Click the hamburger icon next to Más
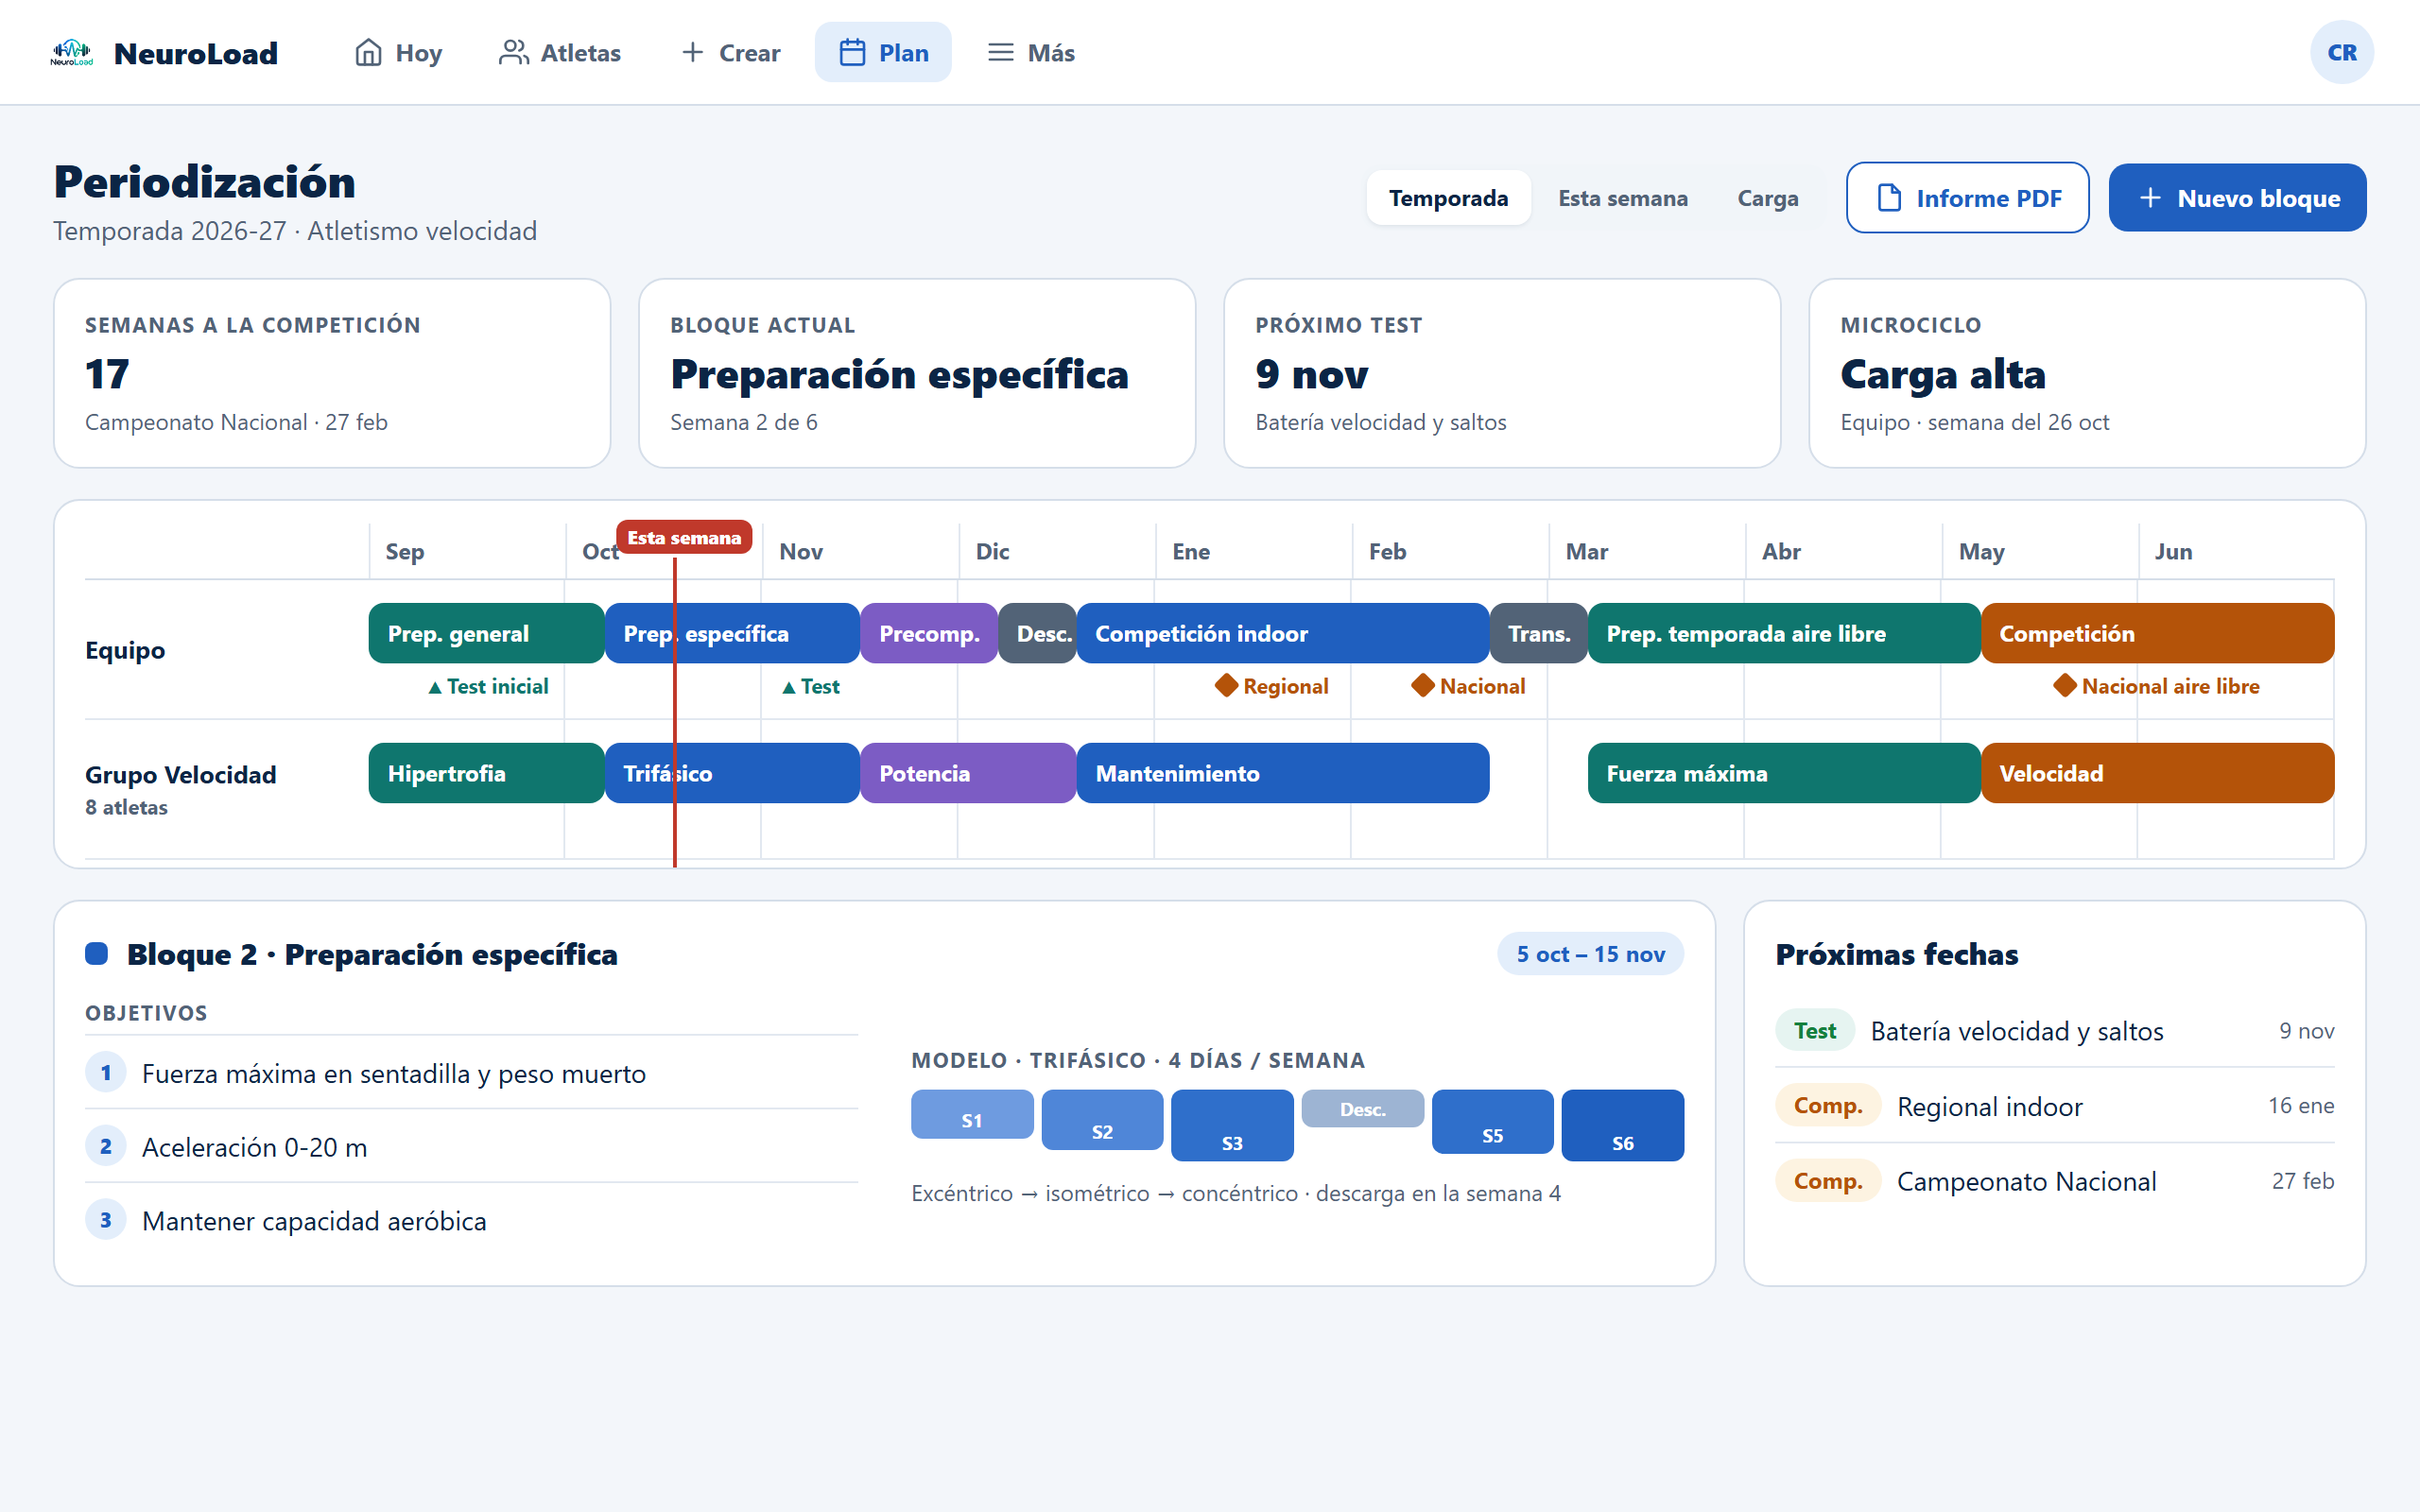 click(x=1000, y=53)
